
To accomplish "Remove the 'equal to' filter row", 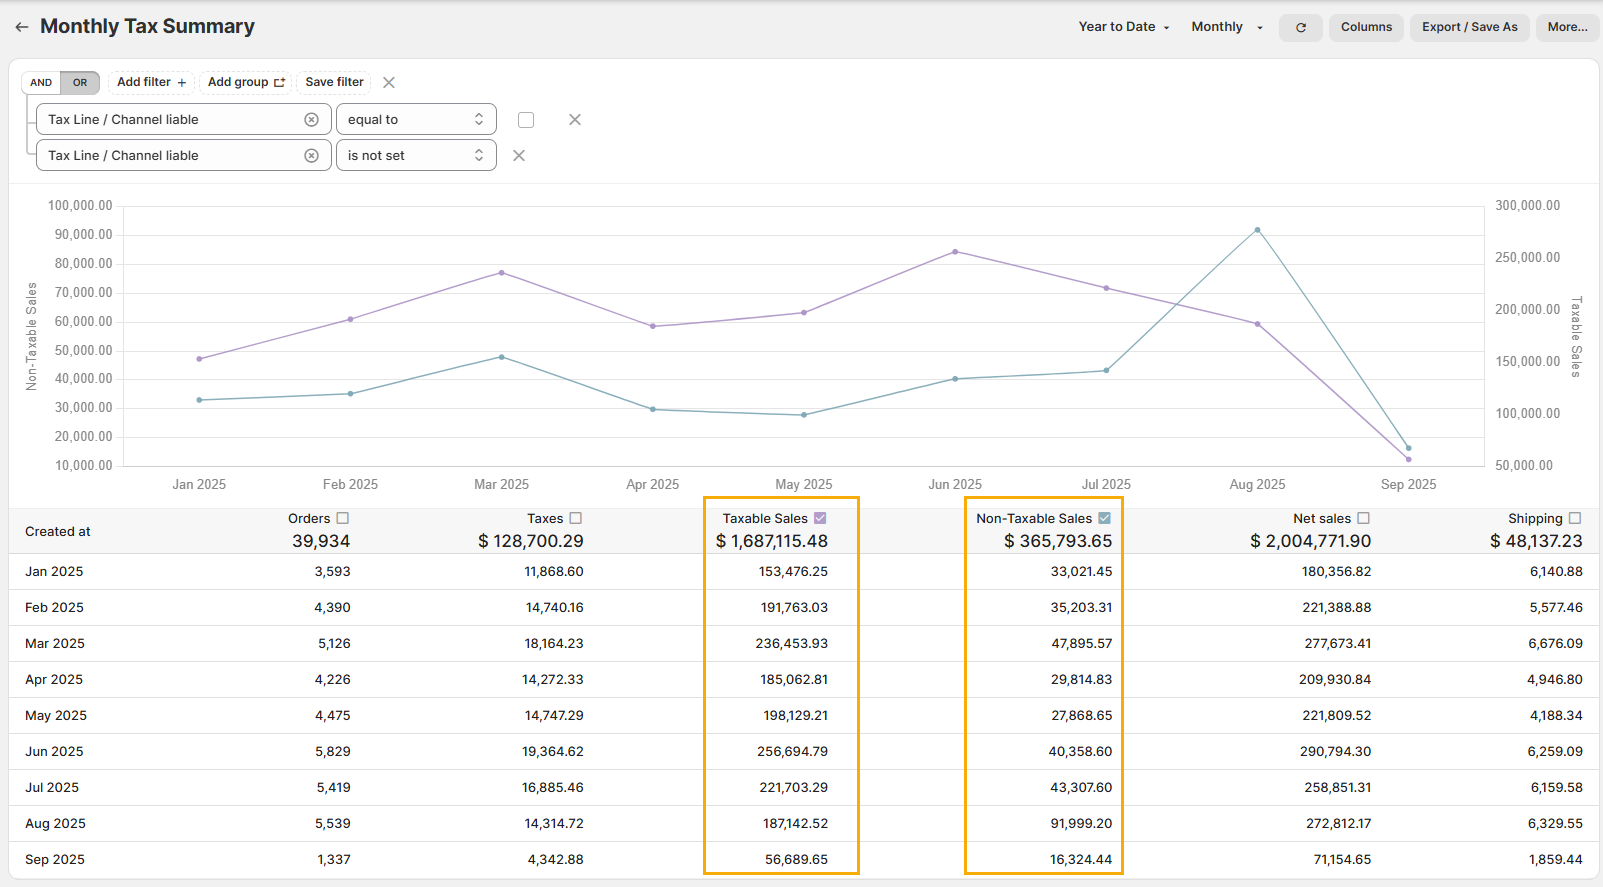I will pyautogui.click(x=575, y=120).
